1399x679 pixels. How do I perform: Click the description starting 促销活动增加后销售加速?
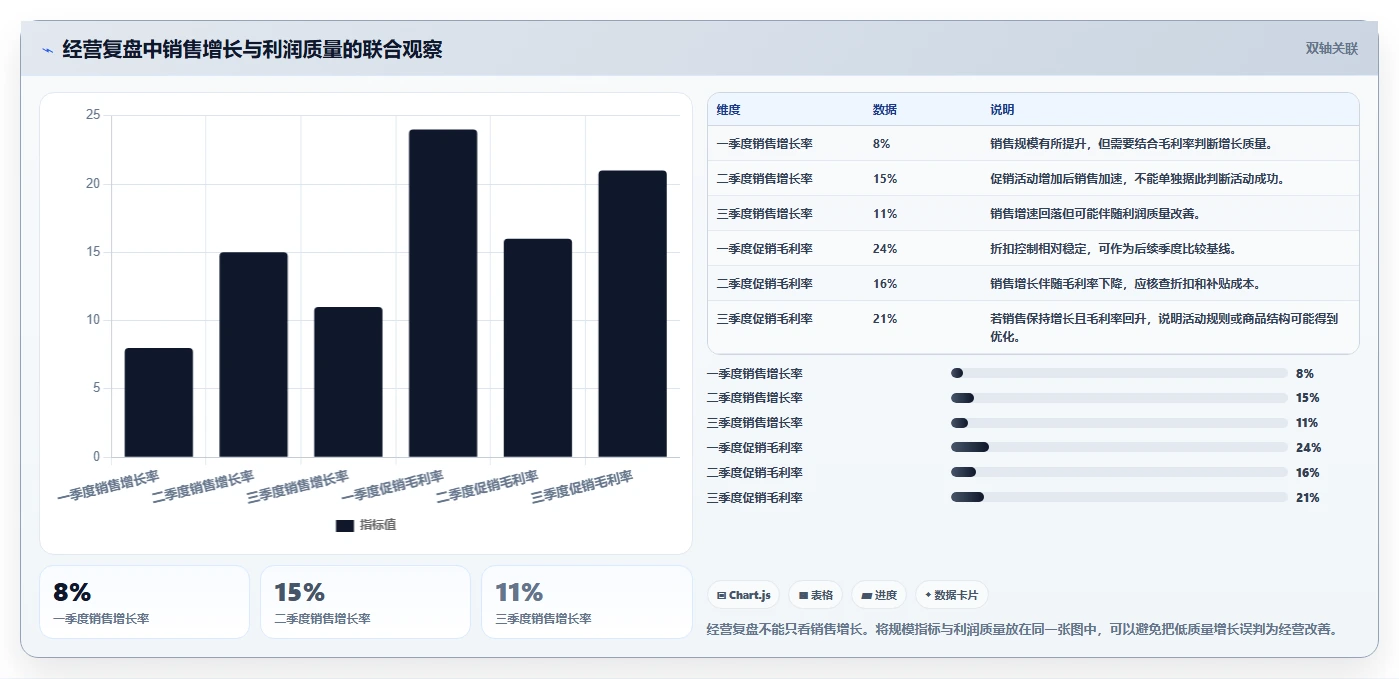(x=1137, y=179)
